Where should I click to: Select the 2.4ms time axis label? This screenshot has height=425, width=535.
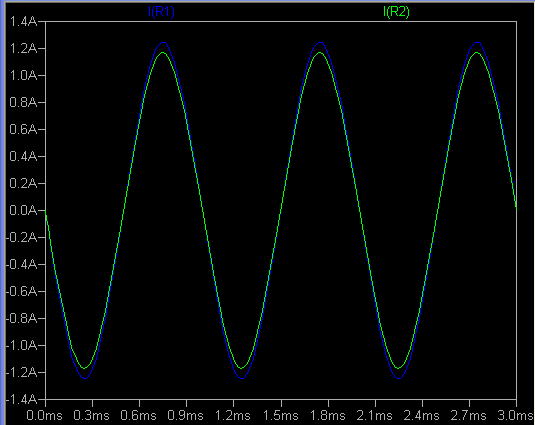pos(422,415)
